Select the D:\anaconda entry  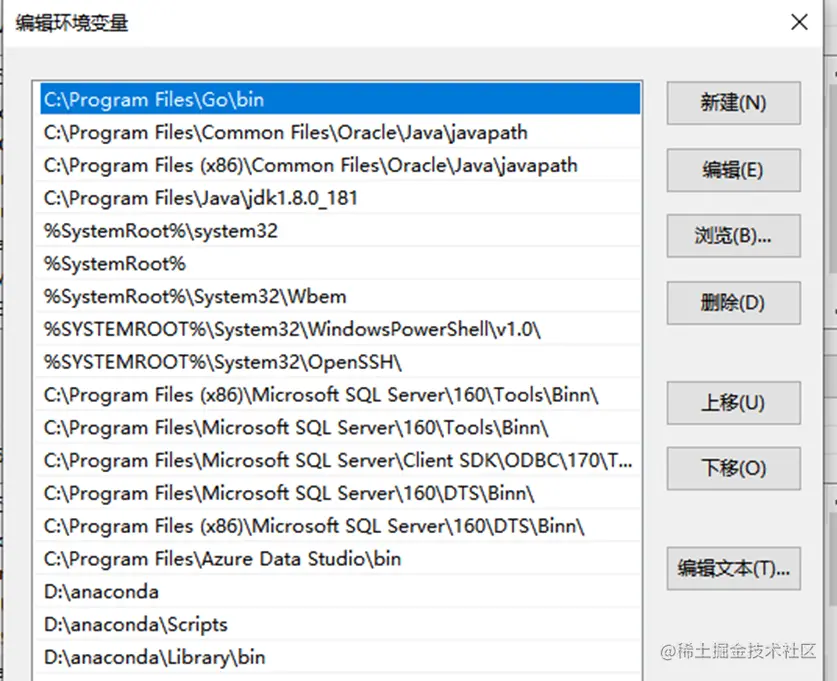(340, 592)
